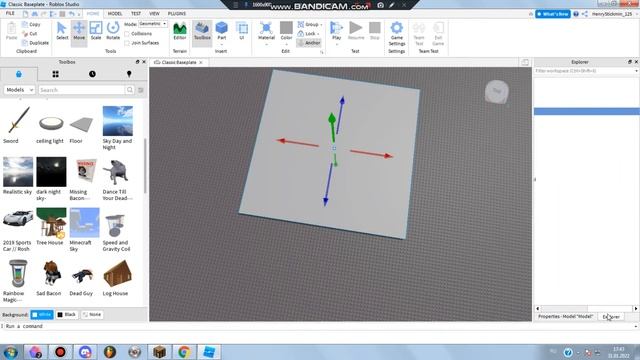Switch to the Explorer bottom tab

(611, 317)
